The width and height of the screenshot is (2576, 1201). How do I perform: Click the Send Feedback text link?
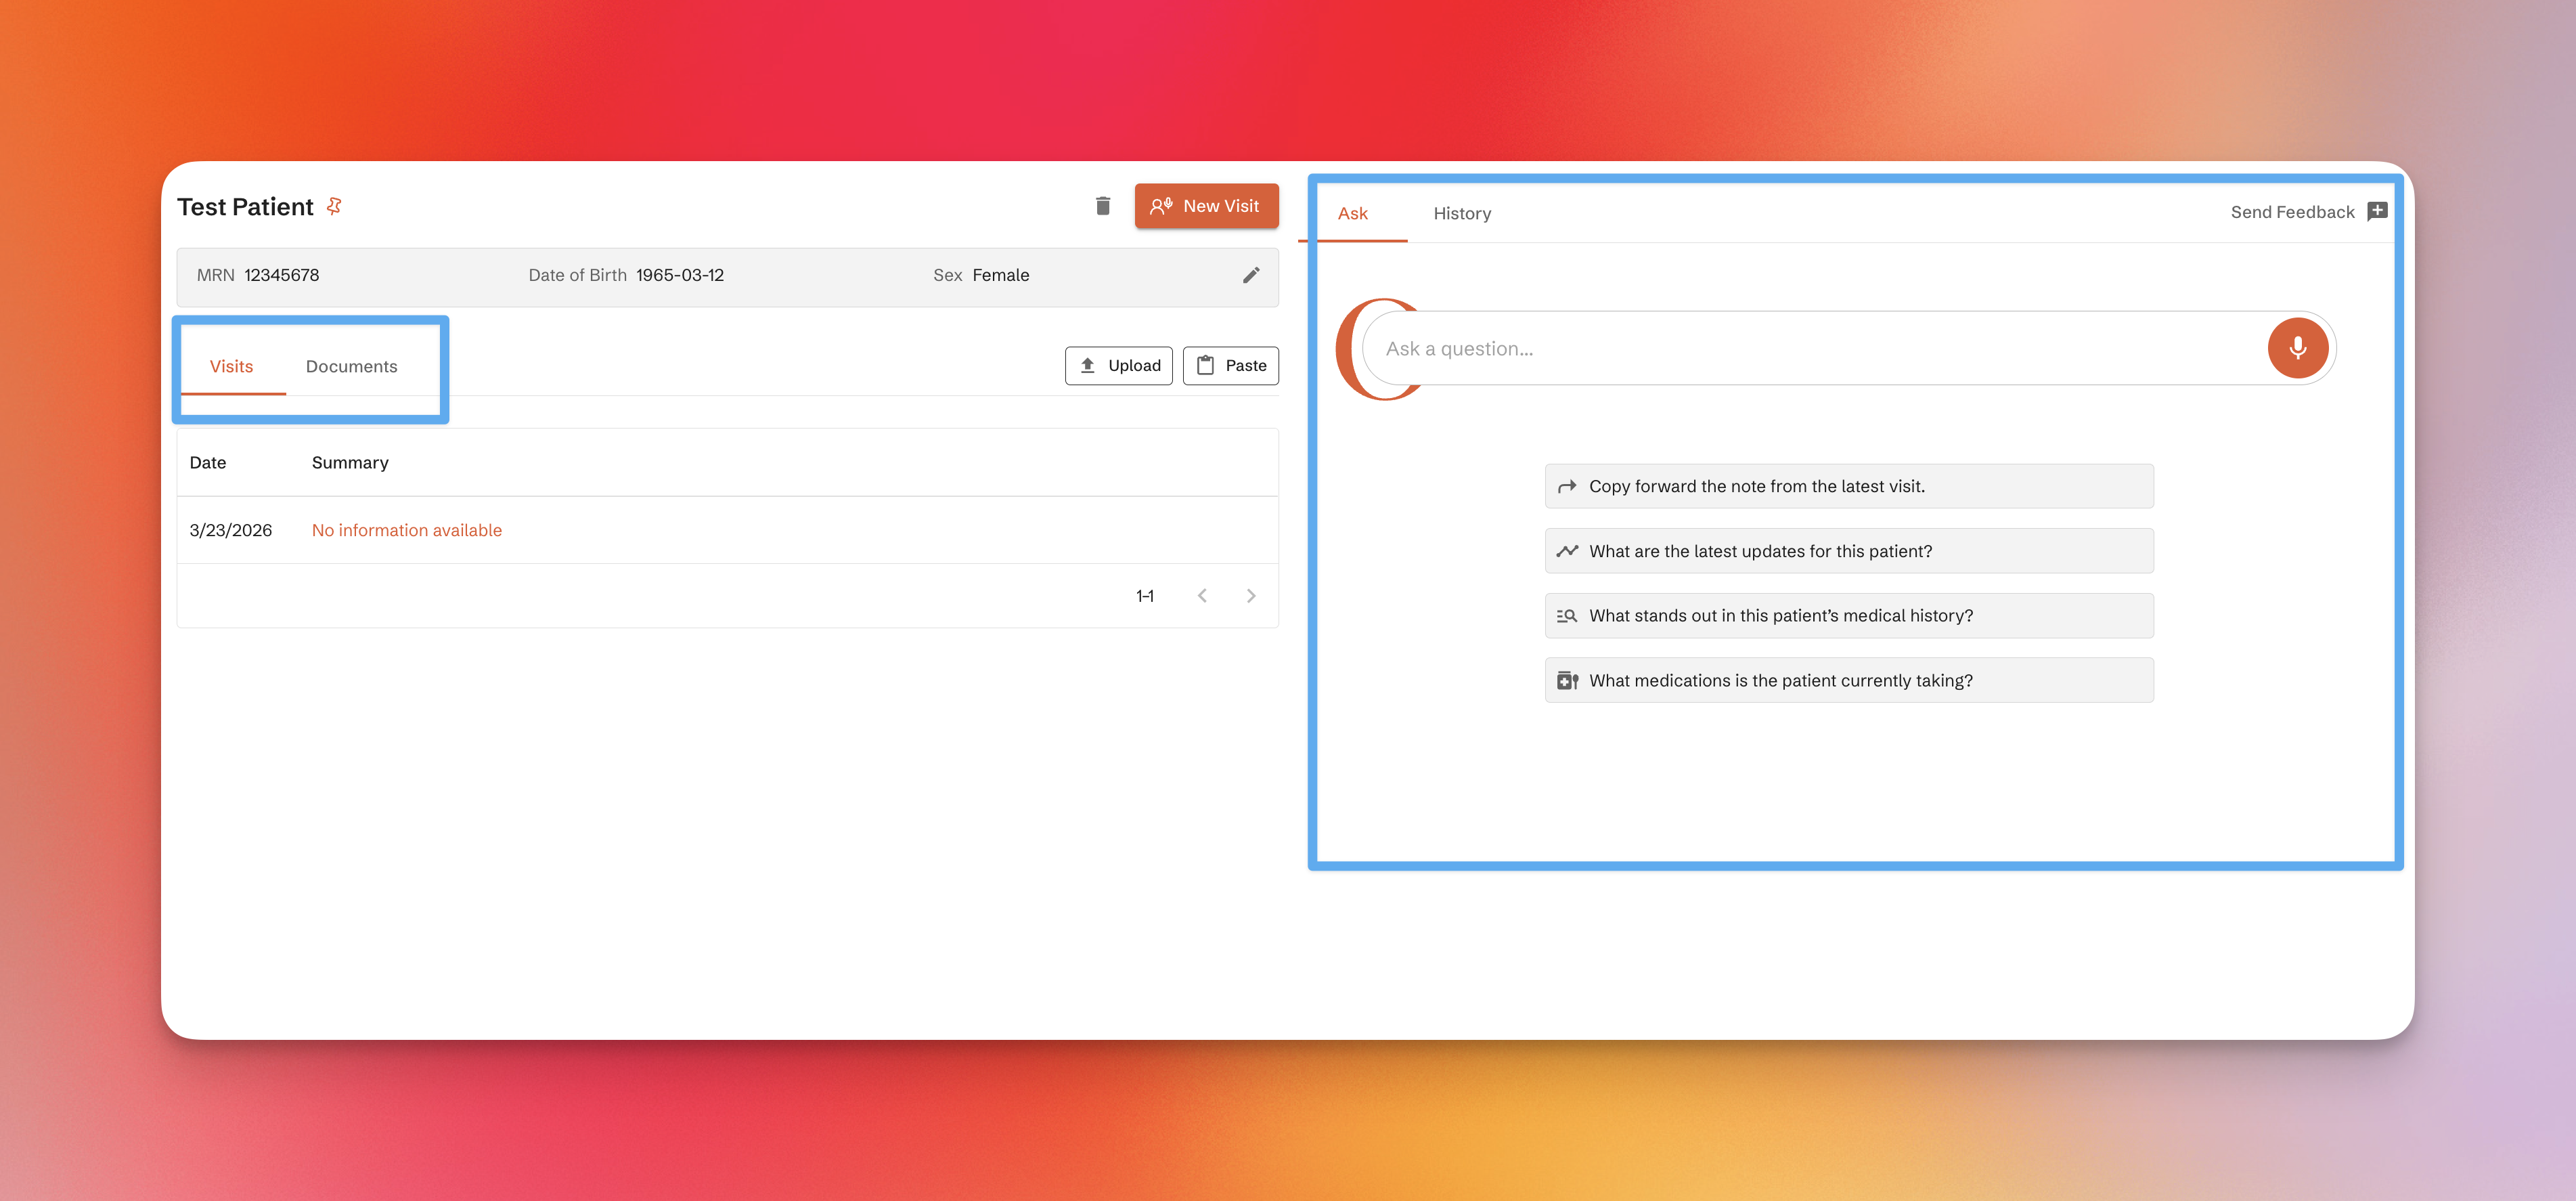[x=2292, y=212]
